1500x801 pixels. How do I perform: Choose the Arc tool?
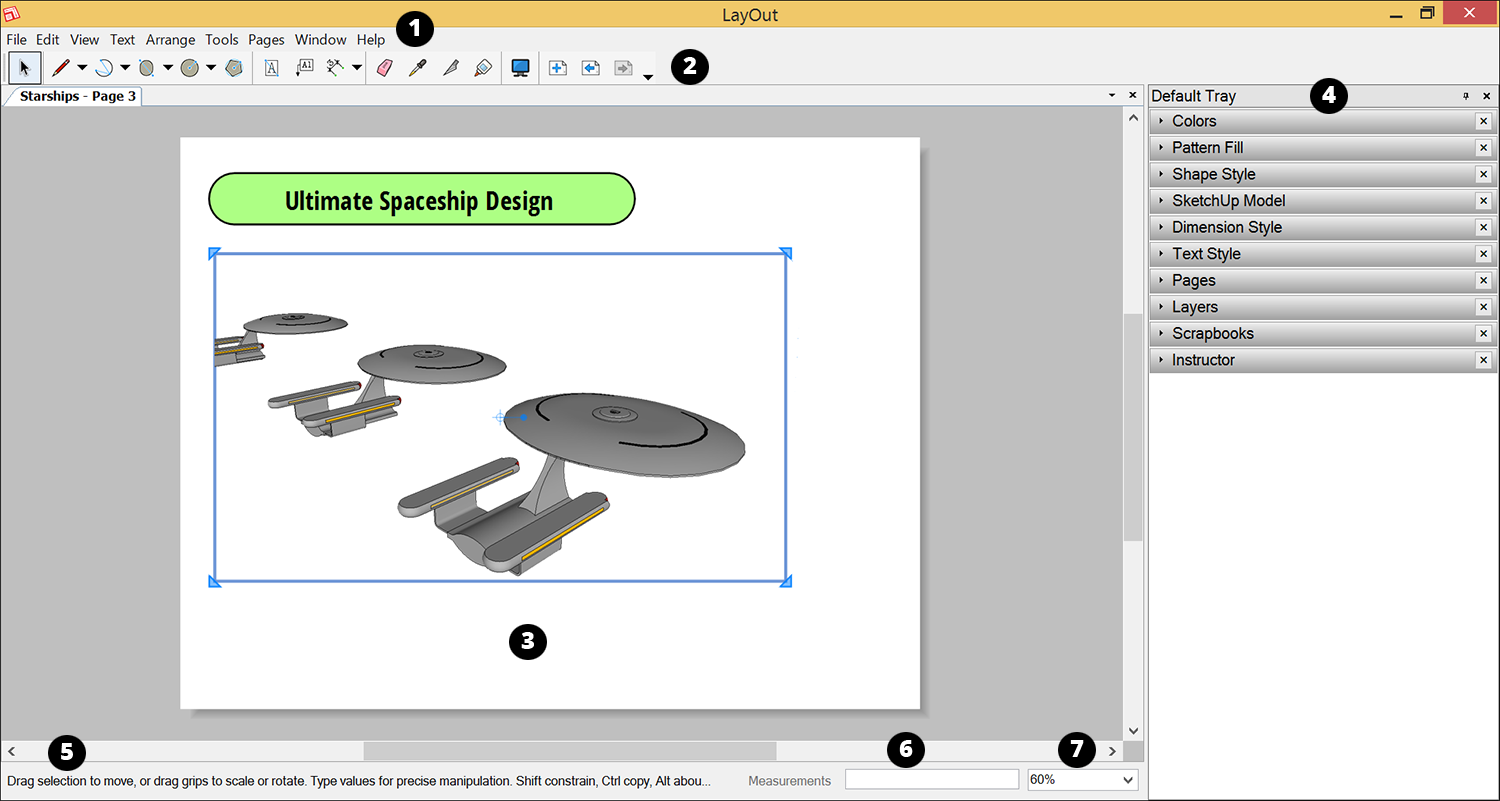(104, 68)
